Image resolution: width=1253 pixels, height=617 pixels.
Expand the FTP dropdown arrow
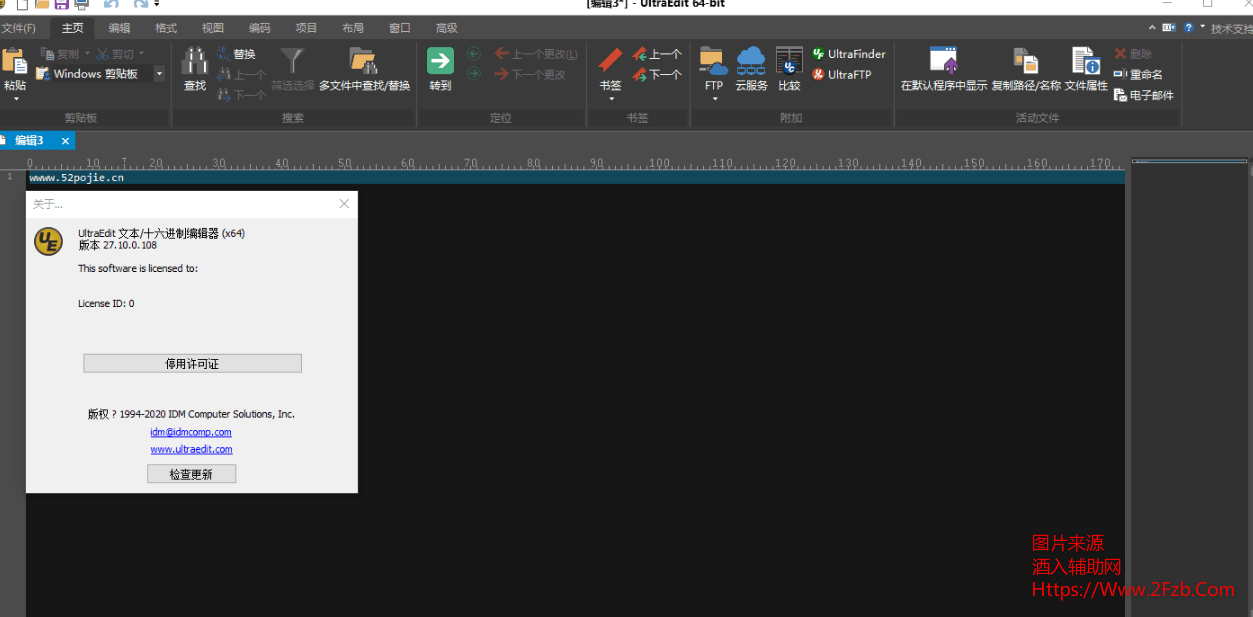pos(714,99)
